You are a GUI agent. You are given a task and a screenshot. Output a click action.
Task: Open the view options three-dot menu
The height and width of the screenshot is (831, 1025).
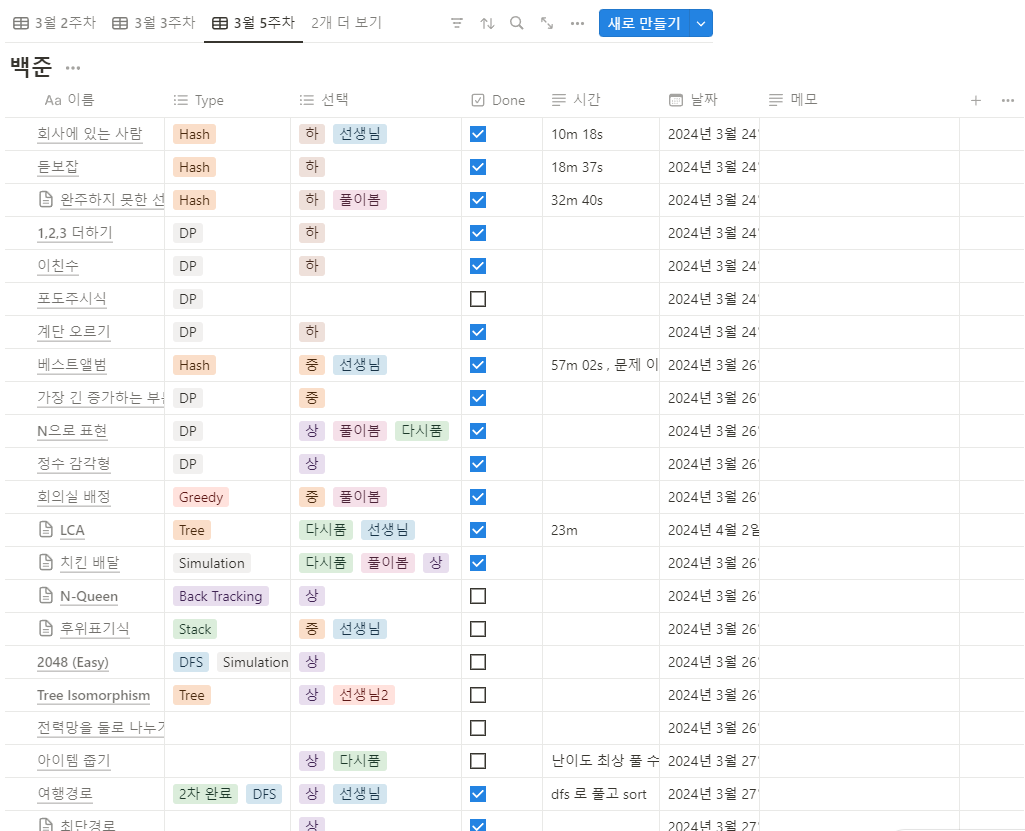(577, 24)
